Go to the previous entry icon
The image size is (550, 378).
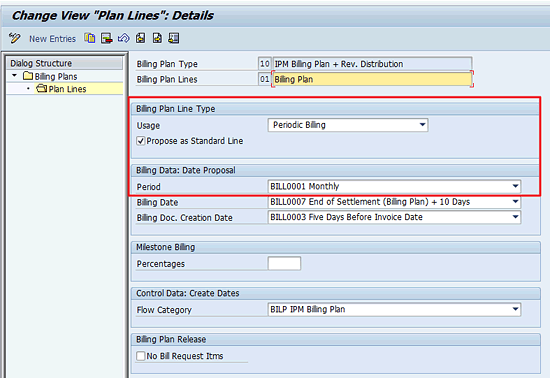(x=141, y=38)
